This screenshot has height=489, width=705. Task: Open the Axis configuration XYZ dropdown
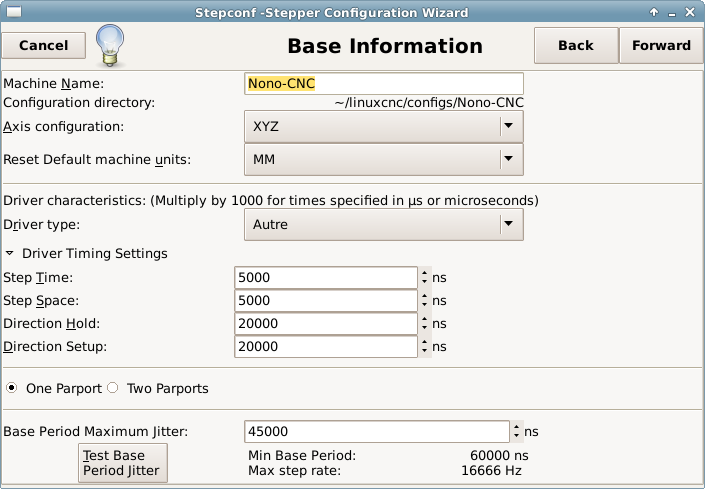(x=384, y=127)
